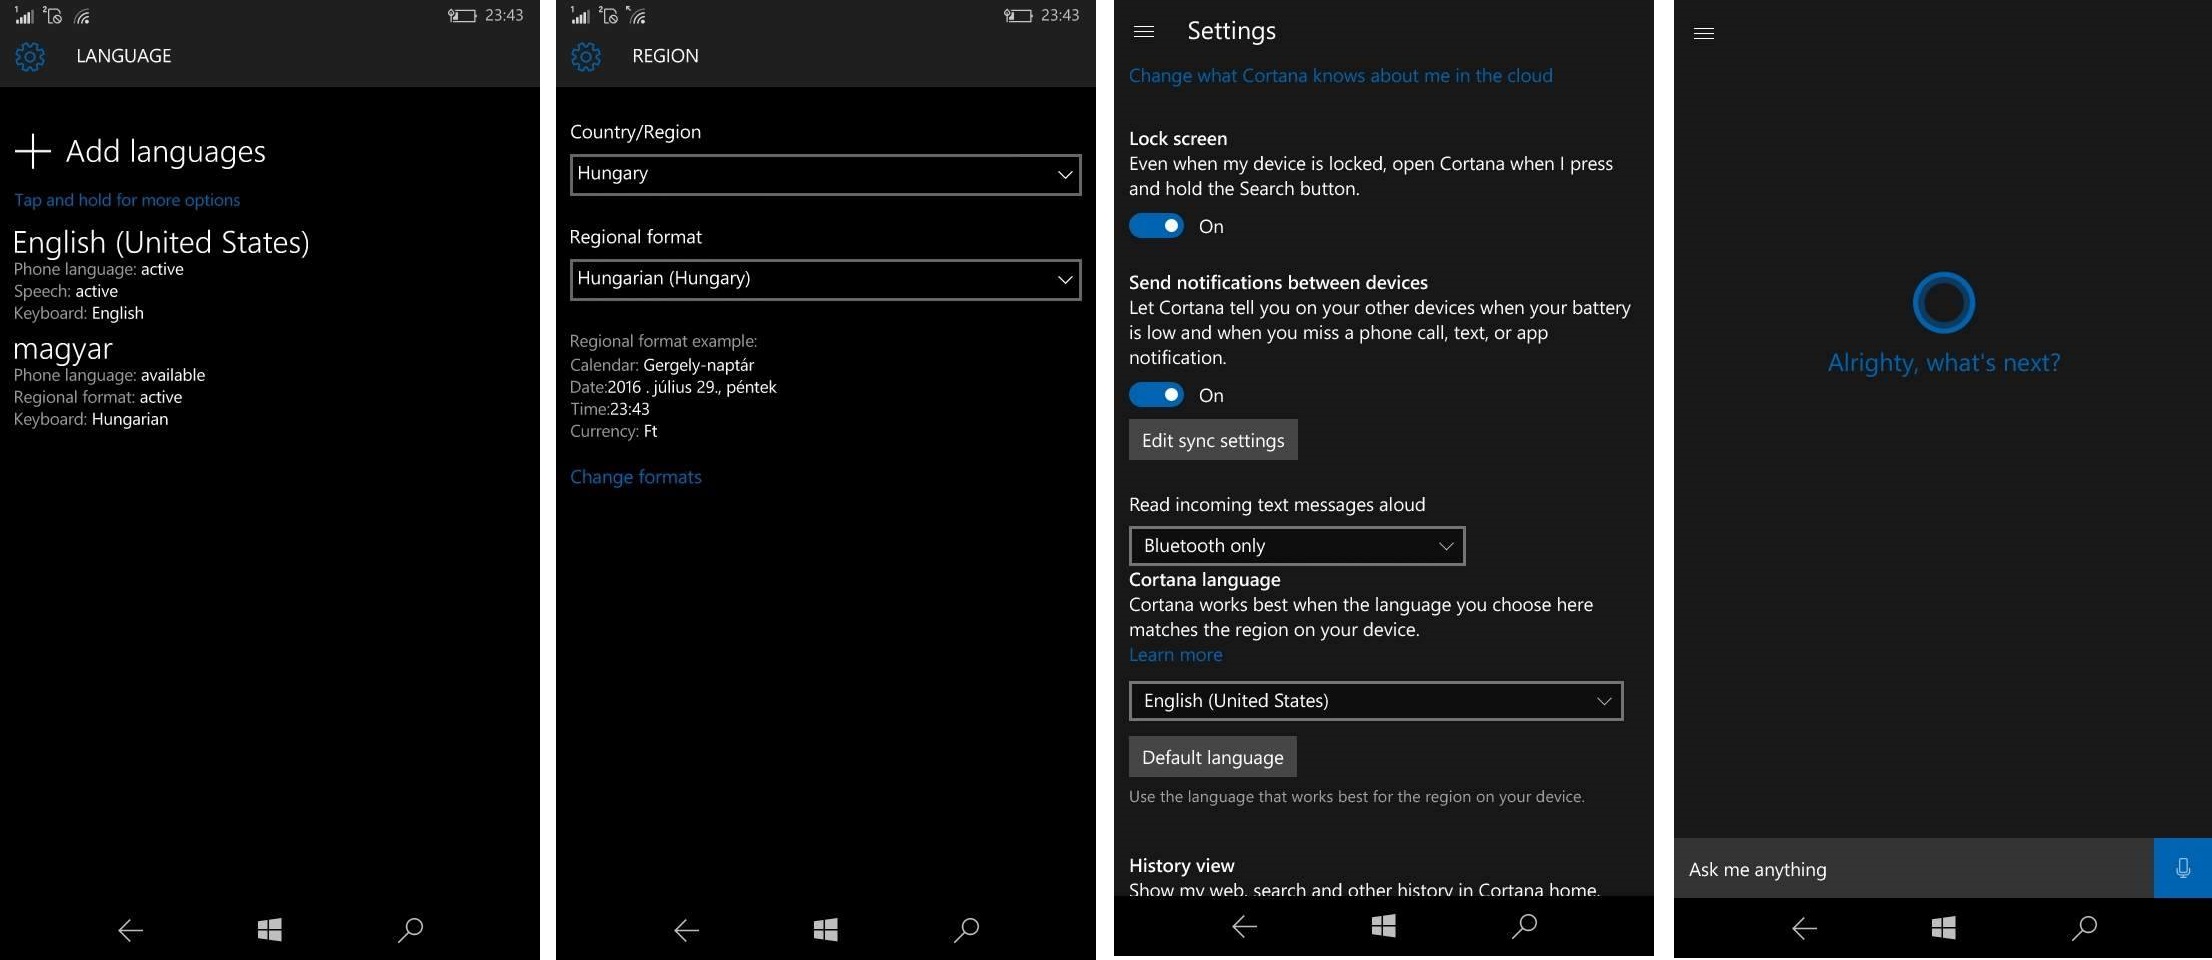Screen dimensions: 2212x960
Task: Tap the Search magnifier on the REGION screen
Action: click(966, 930)
